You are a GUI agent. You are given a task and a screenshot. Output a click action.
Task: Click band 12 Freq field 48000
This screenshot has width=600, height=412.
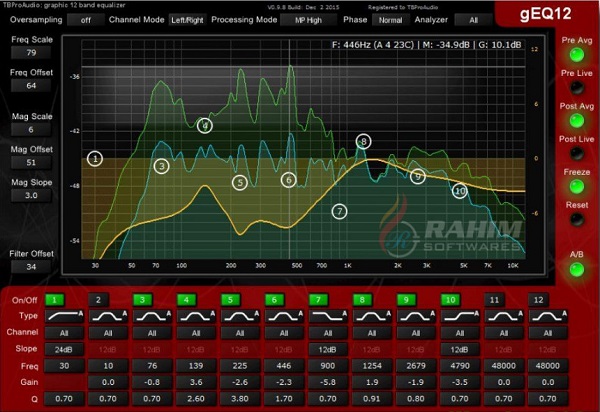[x=548, y=366]
